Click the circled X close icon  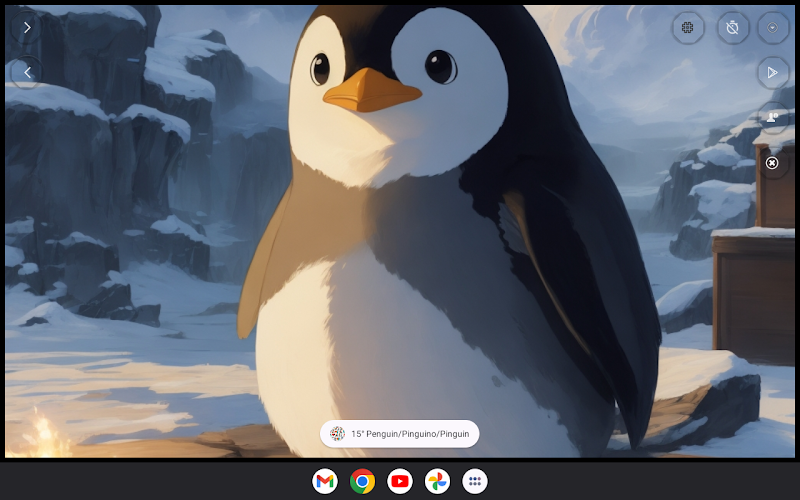click(772, 163)
